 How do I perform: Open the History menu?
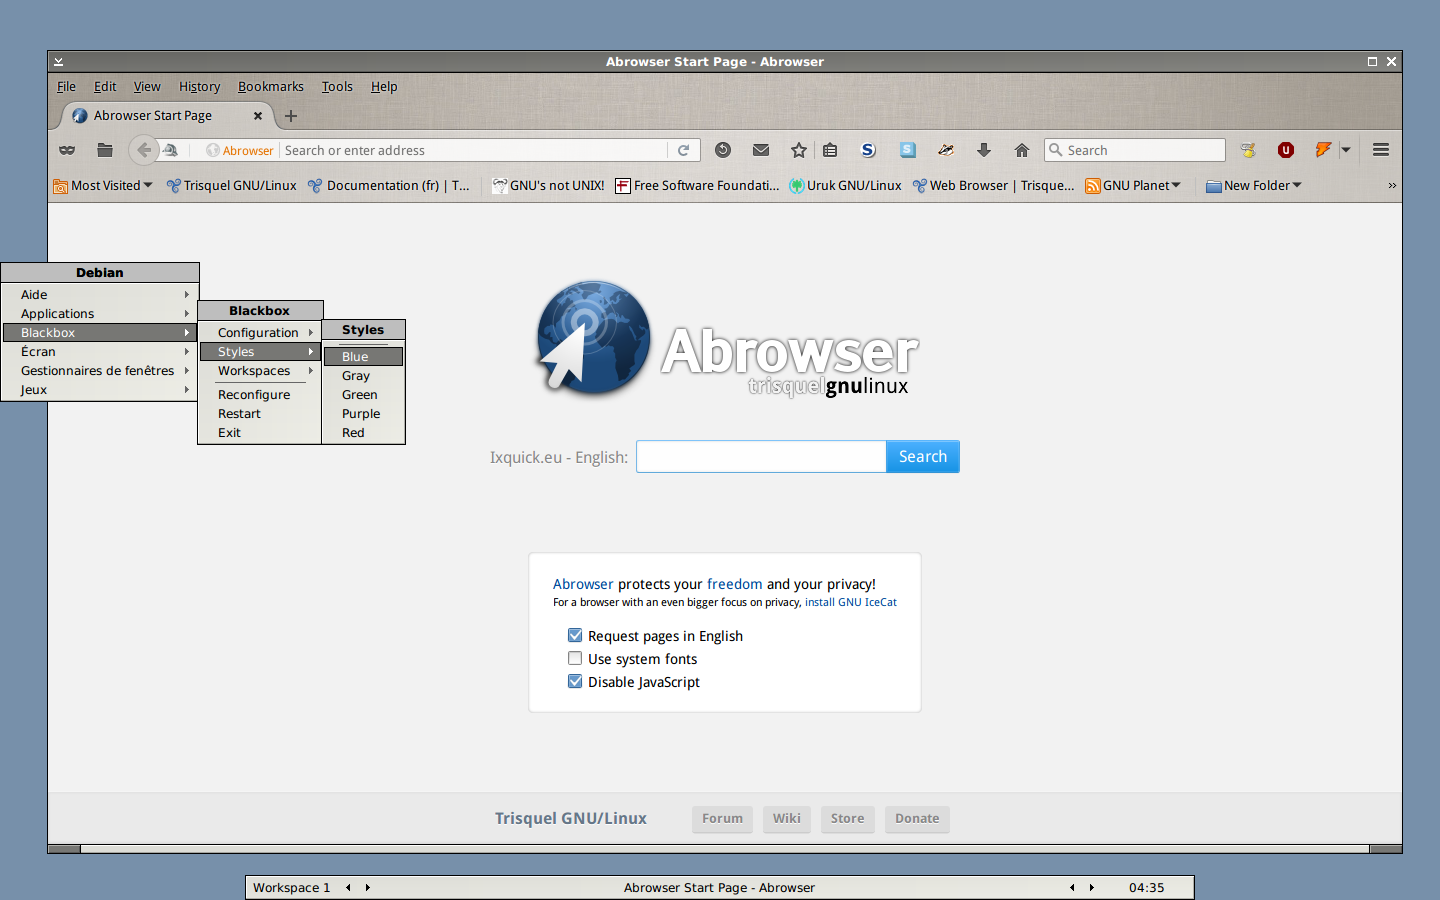coord(199,87)
